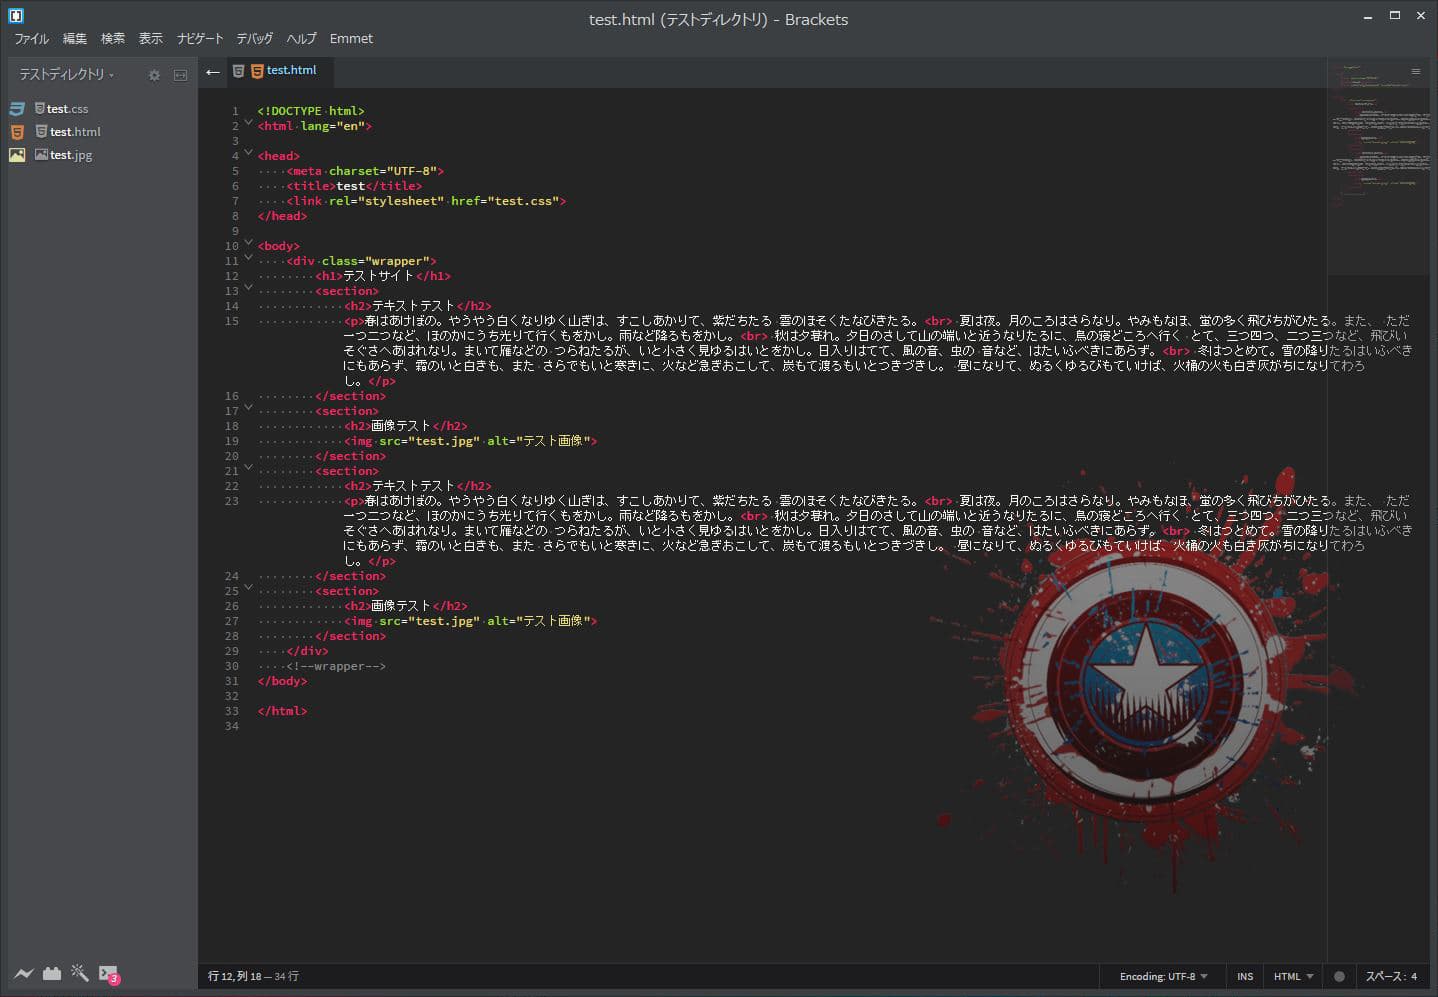The height and width of the screenshot is (997, 1438).
Task: Open the テストディレクトリ project dropdown
Action: point(66,74)
